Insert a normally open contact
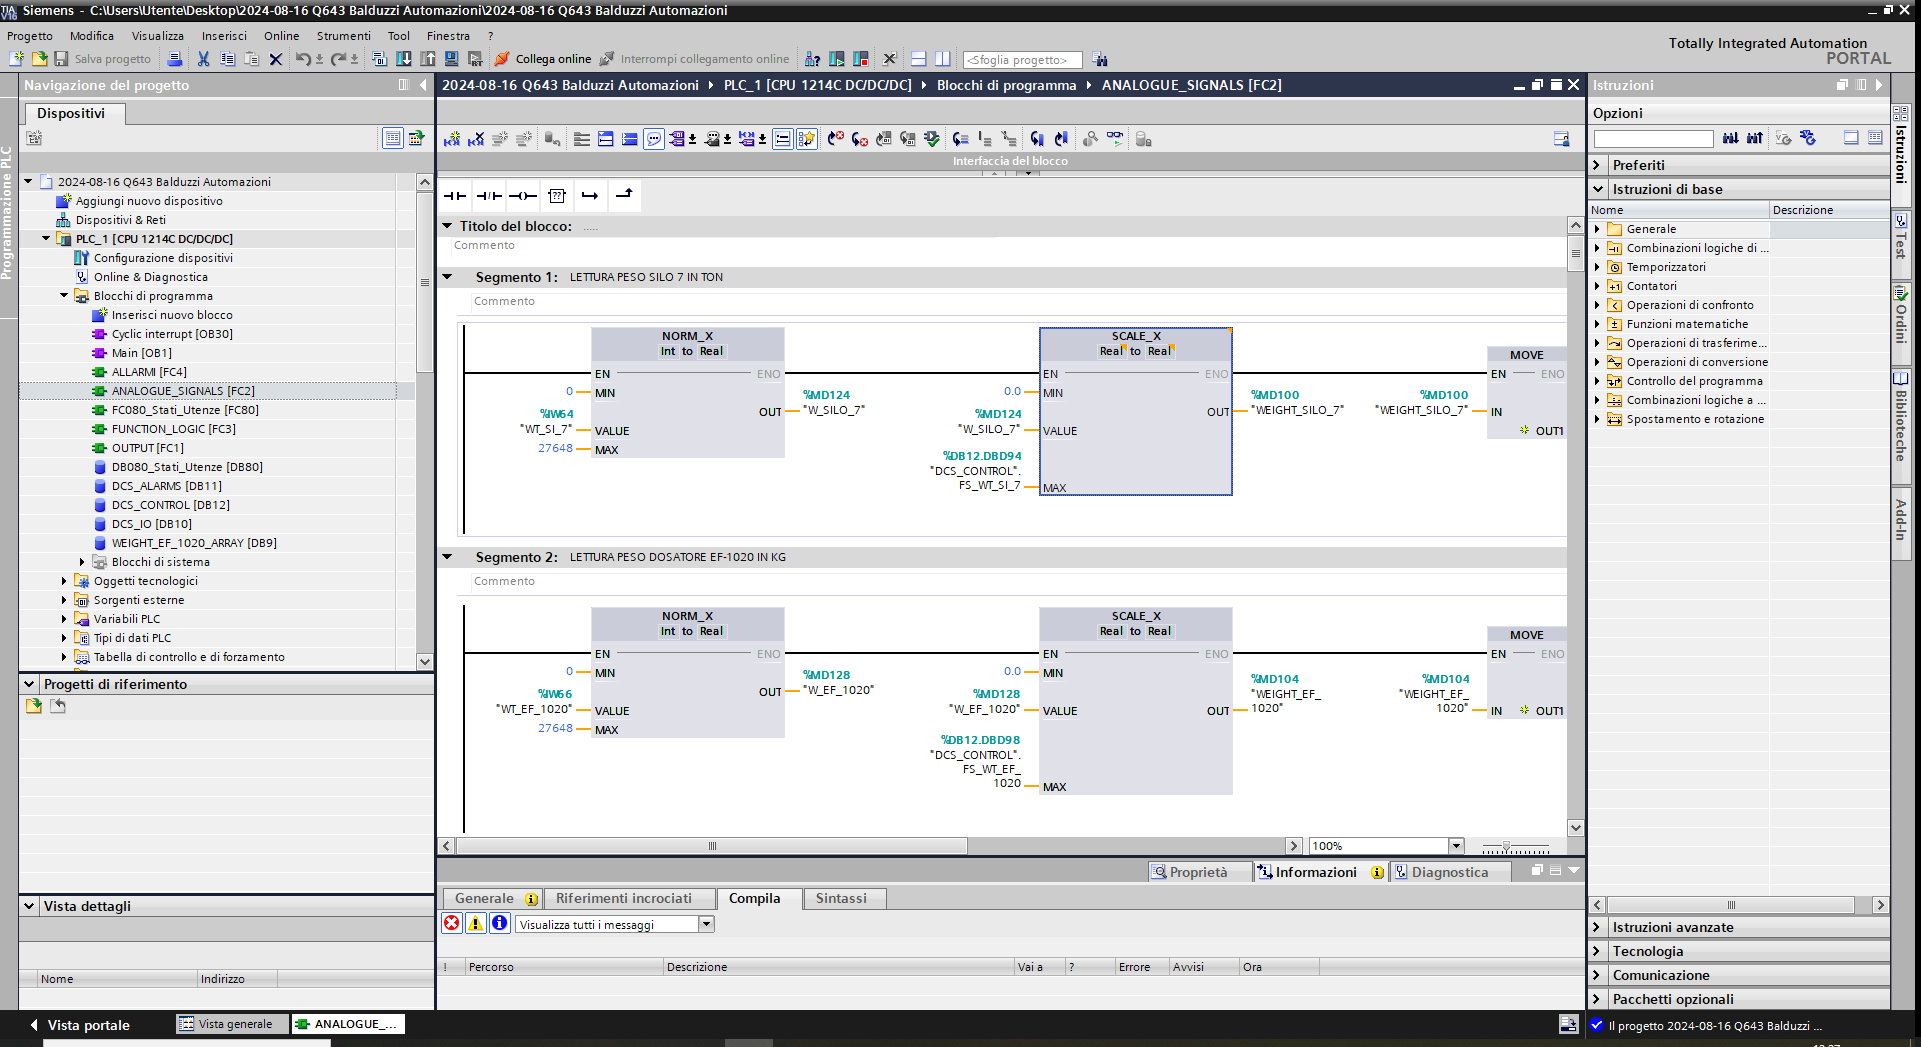Image resolution: width=1921 pixels, height=1047 pixels. point(455,196)
